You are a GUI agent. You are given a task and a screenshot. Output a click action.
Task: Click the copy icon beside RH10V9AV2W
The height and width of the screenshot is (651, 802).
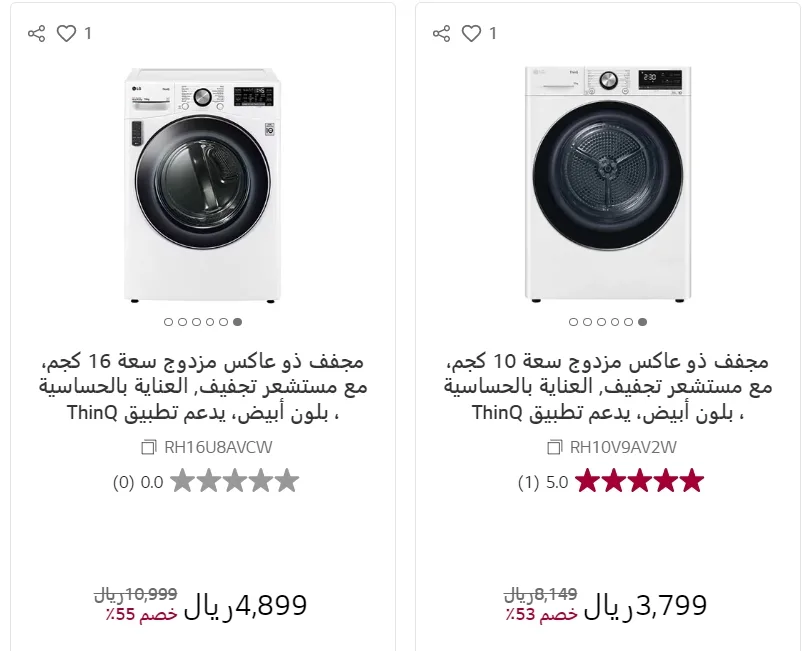[554, 447]
